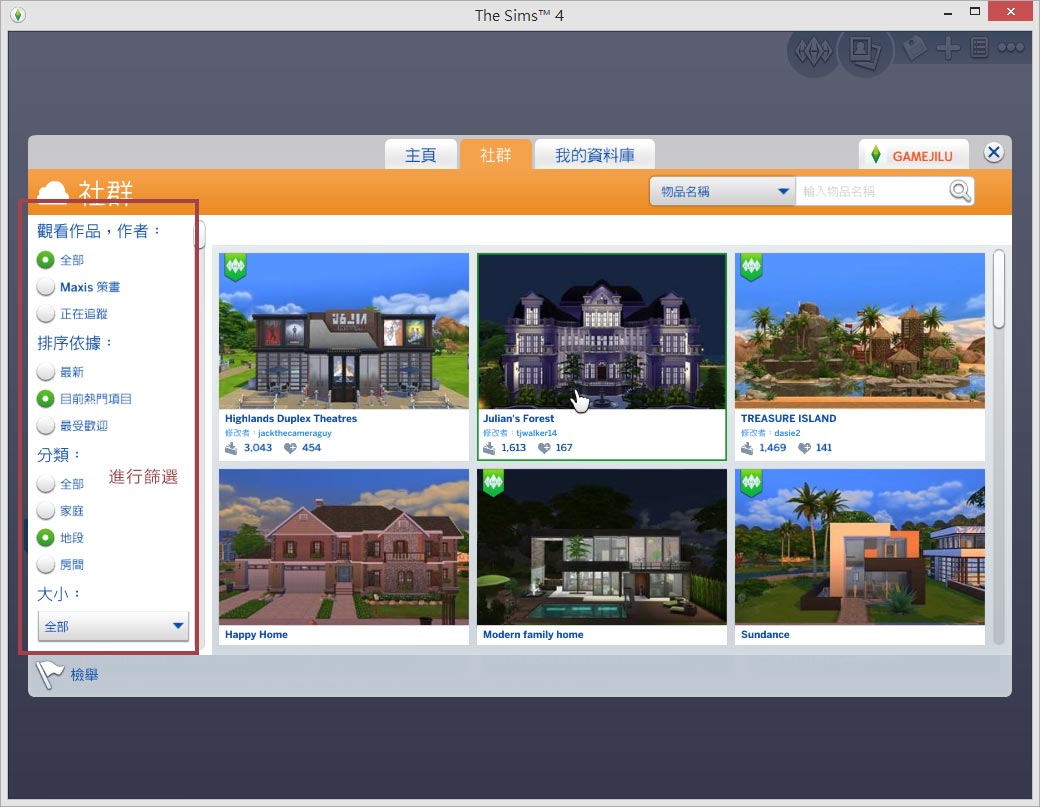Viewport: 1040px width, 807px height.
Task: Click the 3,043 download count
Action: pos(257,448)
